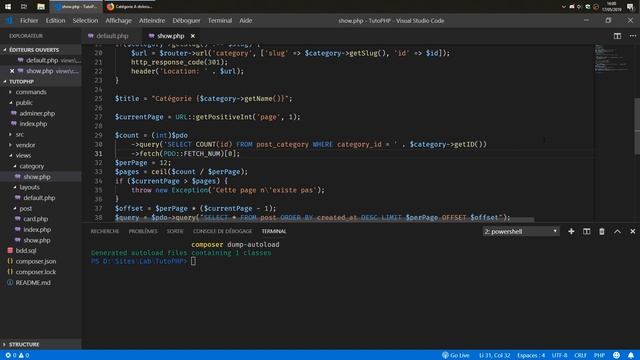640x360 pixels.
Task: Close the terminal panel
Action: coord(633,231)
